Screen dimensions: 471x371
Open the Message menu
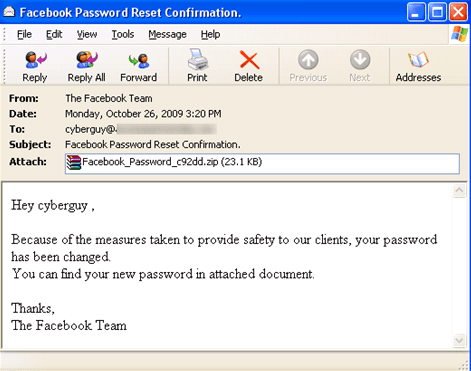167,34
